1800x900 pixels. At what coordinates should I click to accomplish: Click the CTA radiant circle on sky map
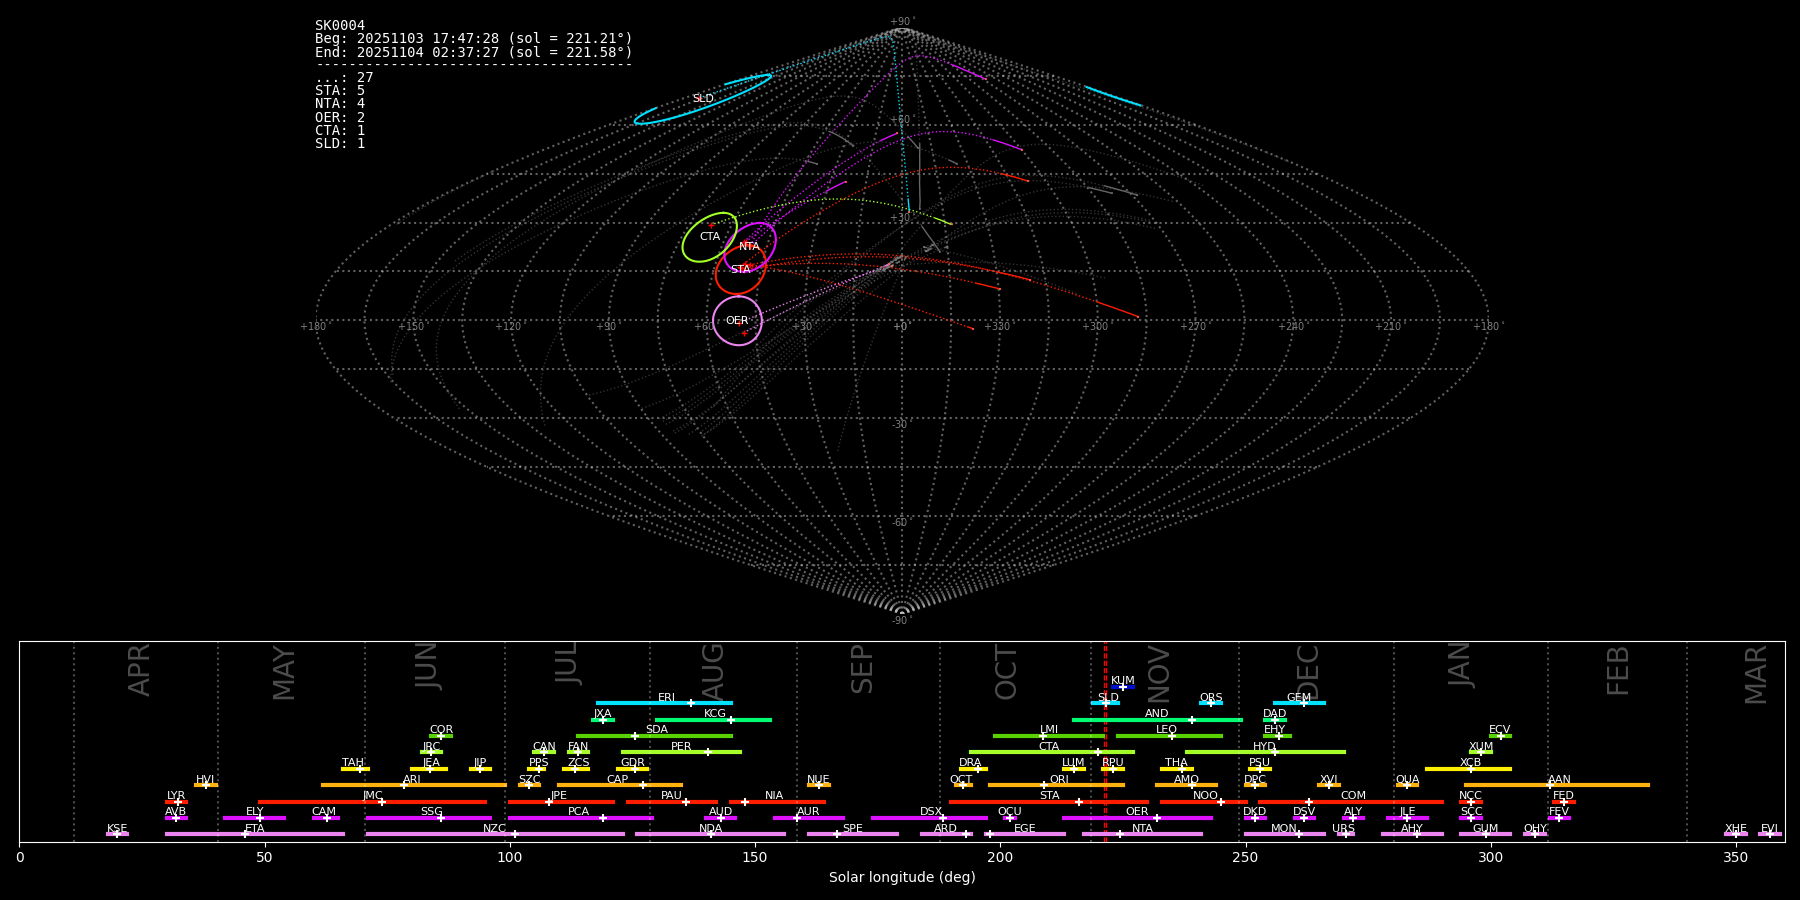pyautogui.click(x=709, y=237)
